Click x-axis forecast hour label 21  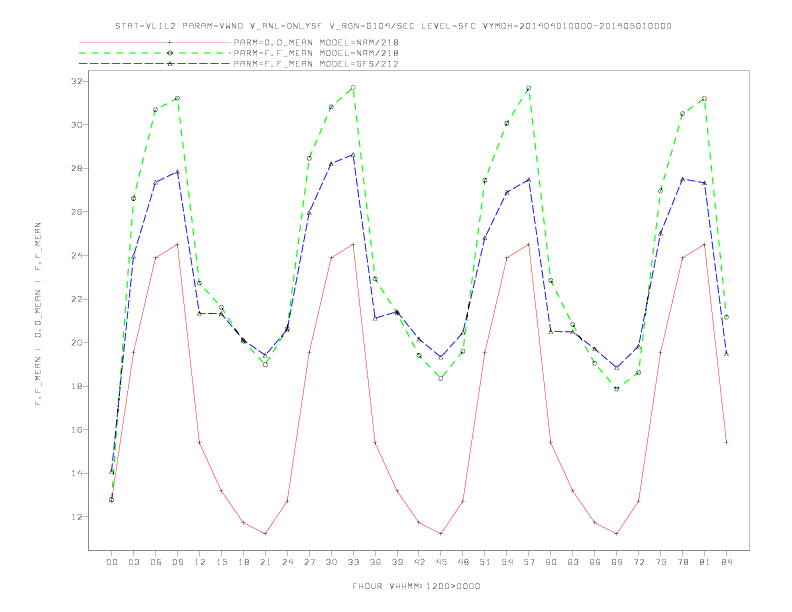point(265,562)
